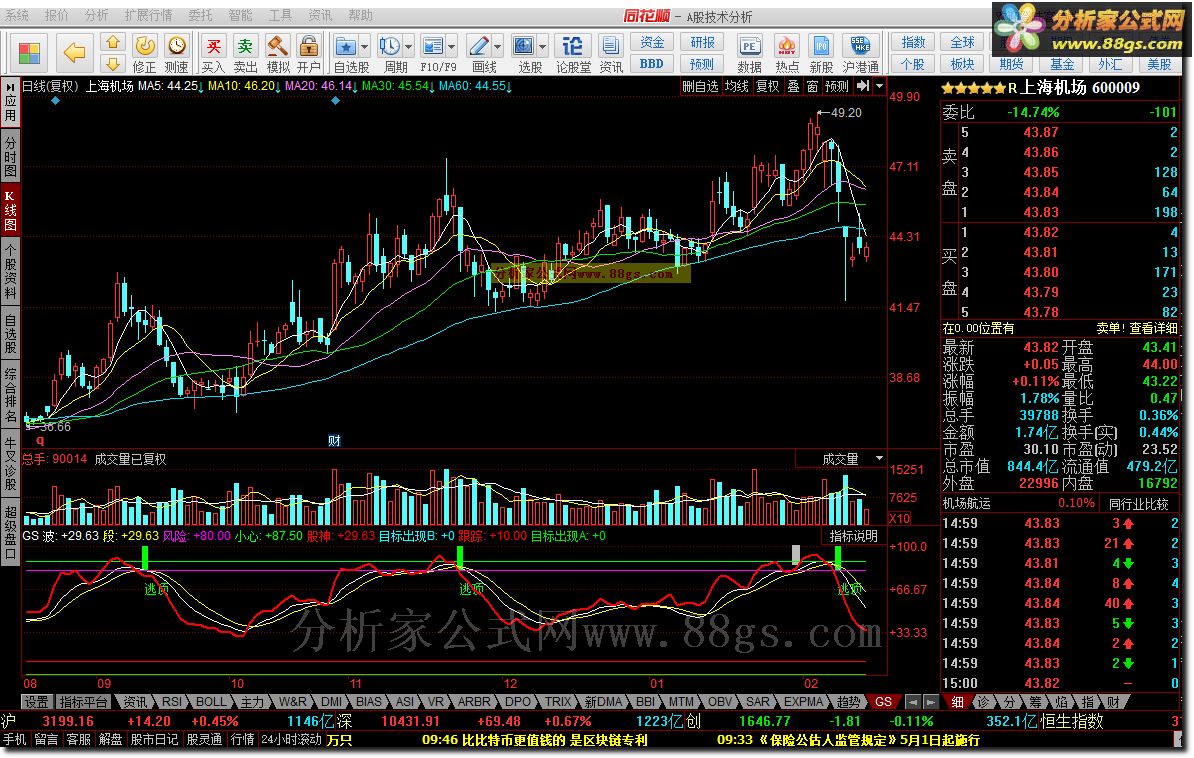Switch to the 分时图 sidebar tab
The image size is (1194, 758).
pyautogui.click(x=11, y=155)
